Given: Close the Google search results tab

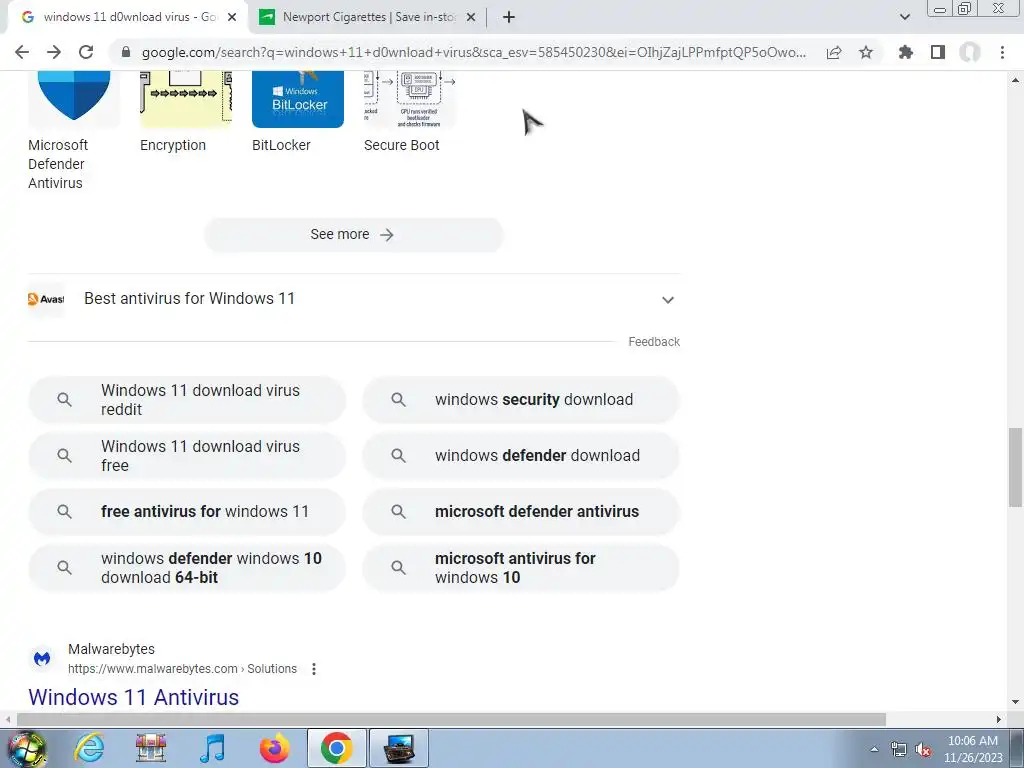Looking at the screenshot, I should (232, 18).
